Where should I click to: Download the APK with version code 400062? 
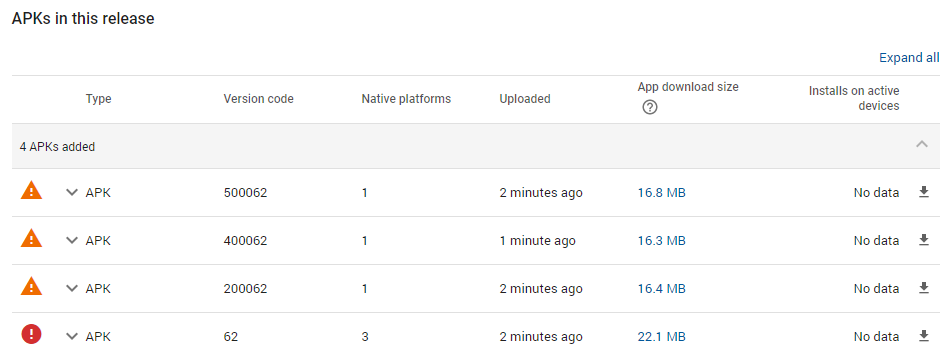(923, 240)
